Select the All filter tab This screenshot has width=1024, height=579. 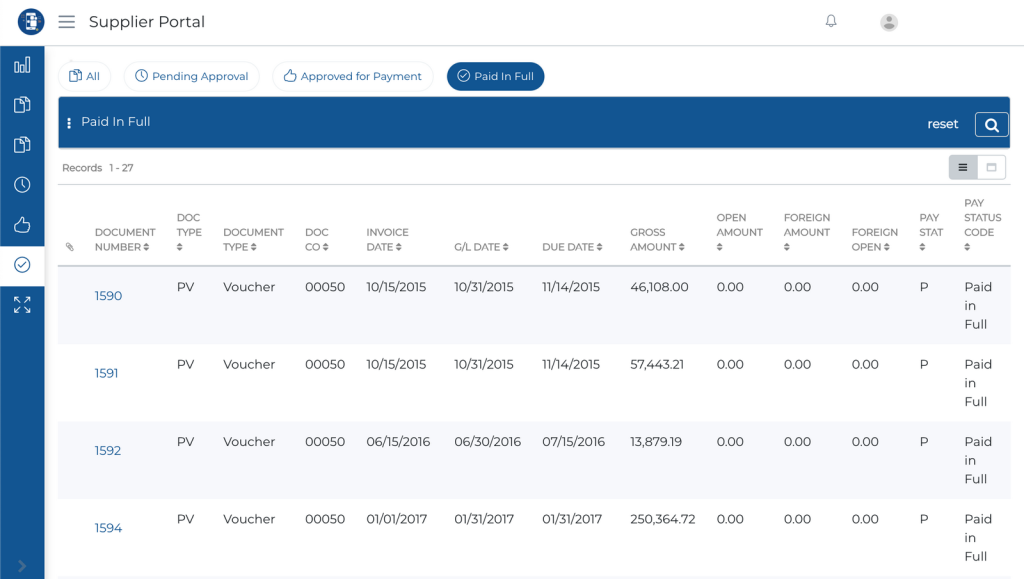click(x=84, y=76)
